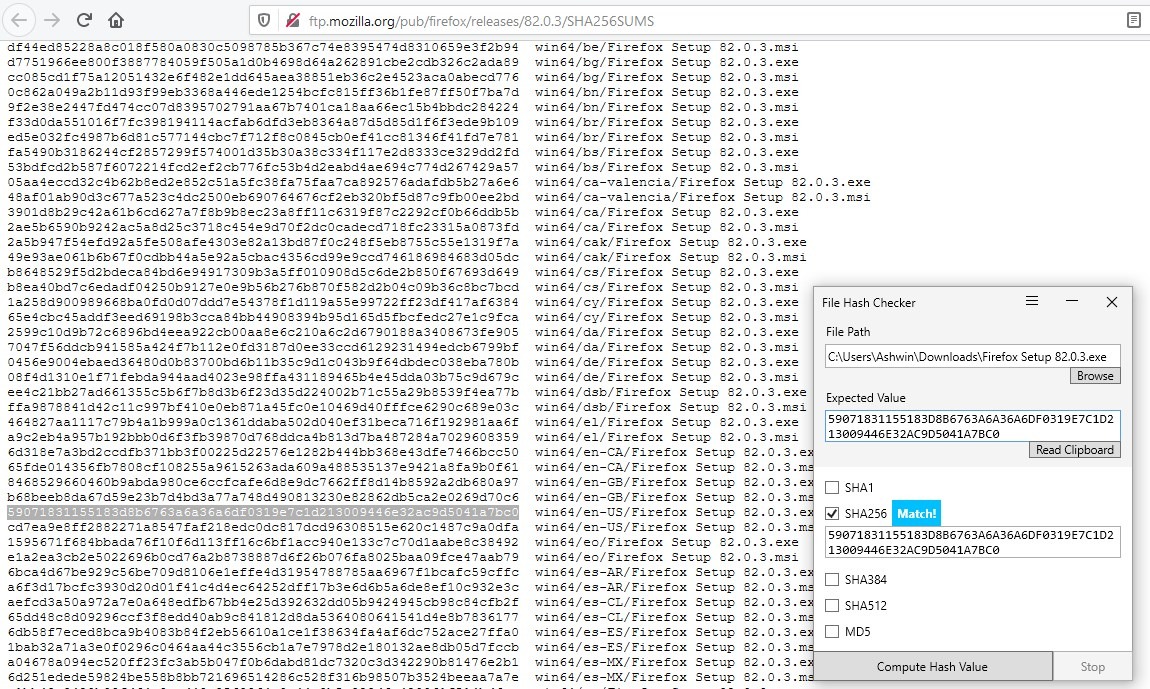Click the Read Clipboard button
Screen dimensions: 1150x689
point(1074,450)
